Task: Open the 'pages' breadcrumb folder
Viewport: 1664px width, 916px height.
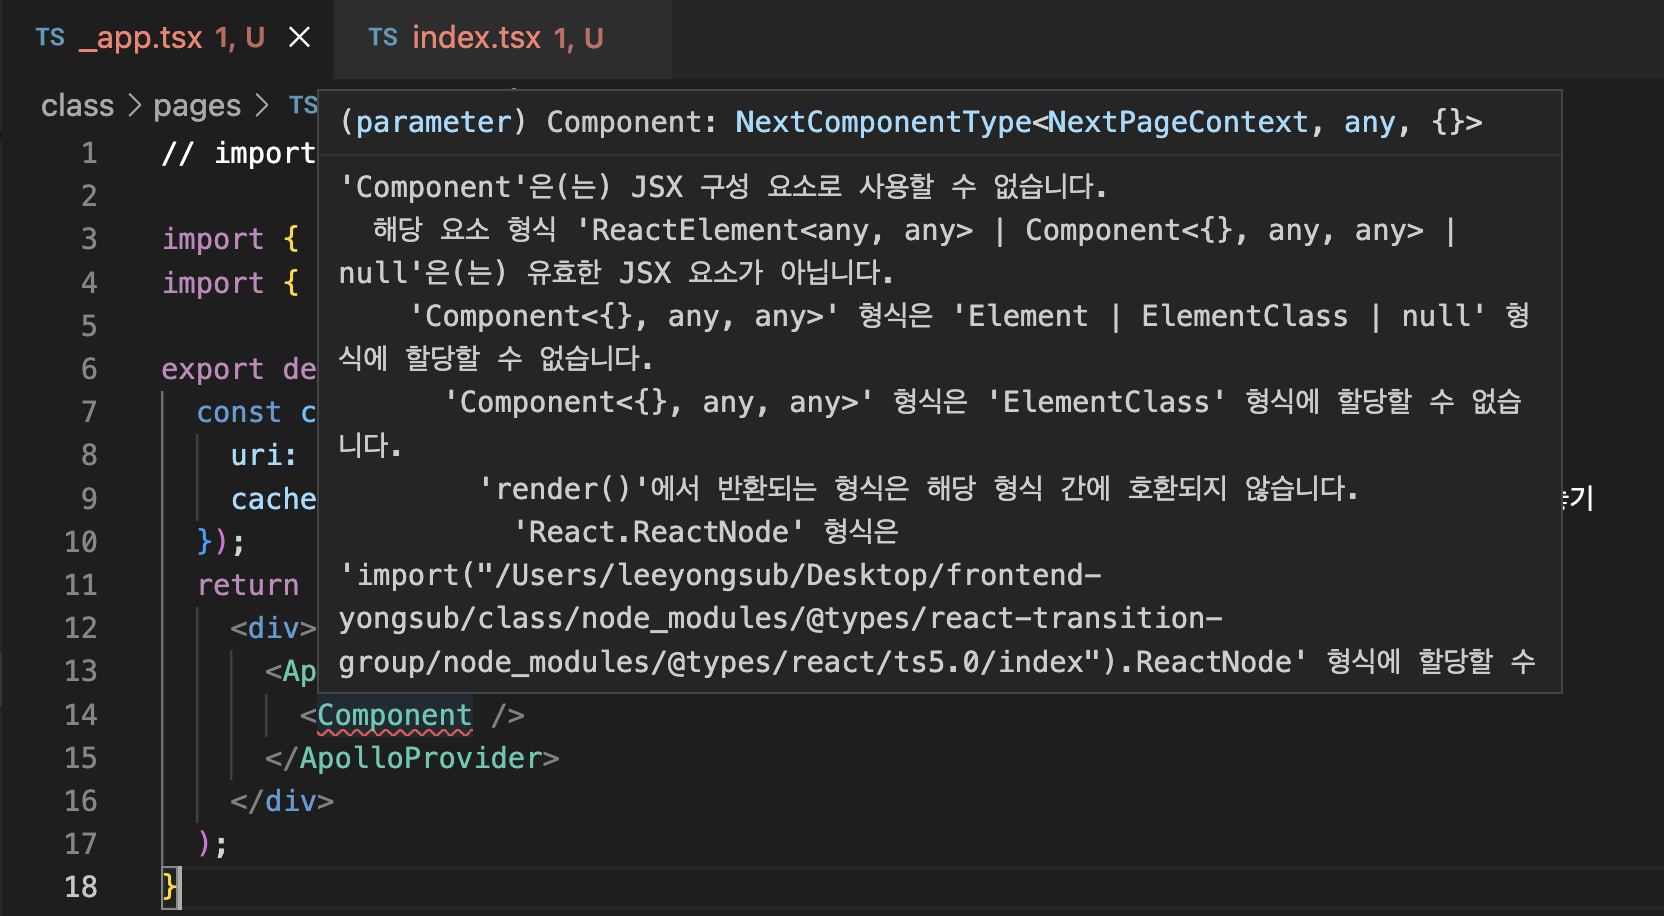Action: (197, 105)
